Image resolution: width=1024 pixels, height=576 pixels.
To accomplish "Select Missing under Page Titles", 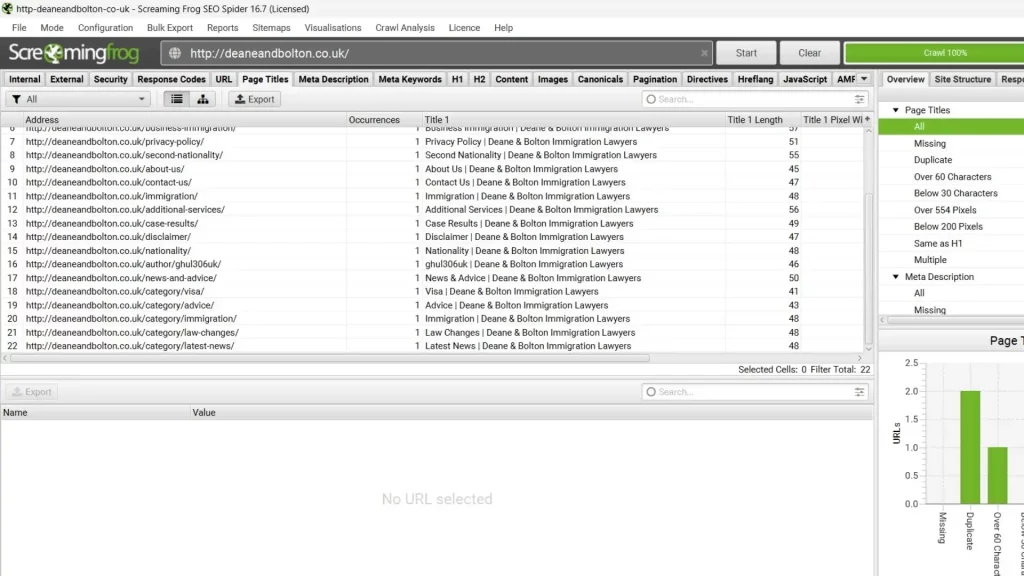I will tap(929, 144).
